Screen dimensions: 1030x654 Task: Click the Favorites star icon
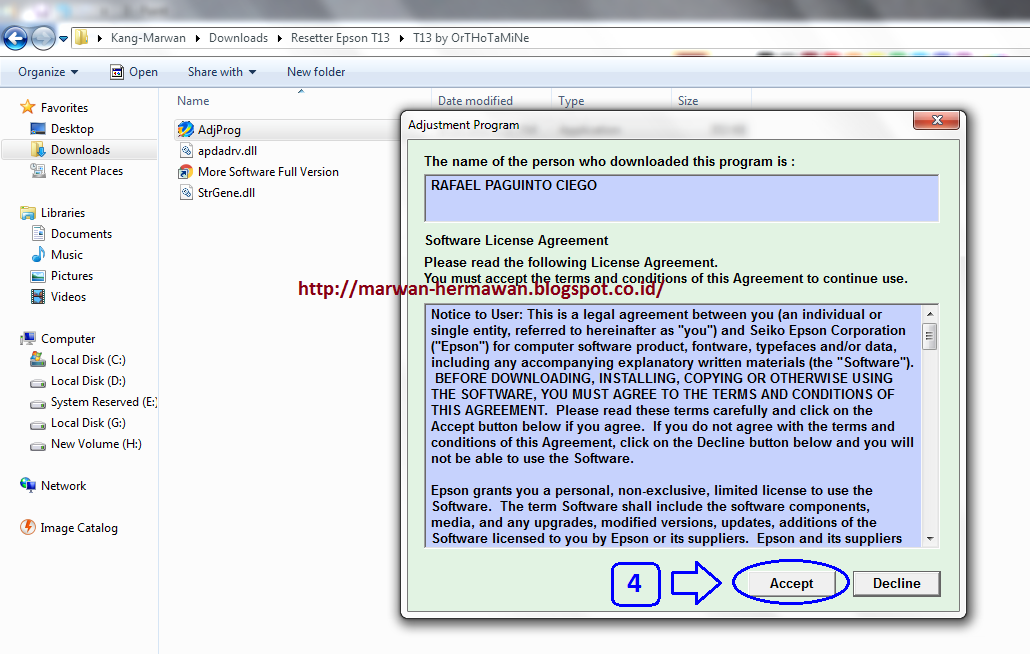(x=28, y=107)
